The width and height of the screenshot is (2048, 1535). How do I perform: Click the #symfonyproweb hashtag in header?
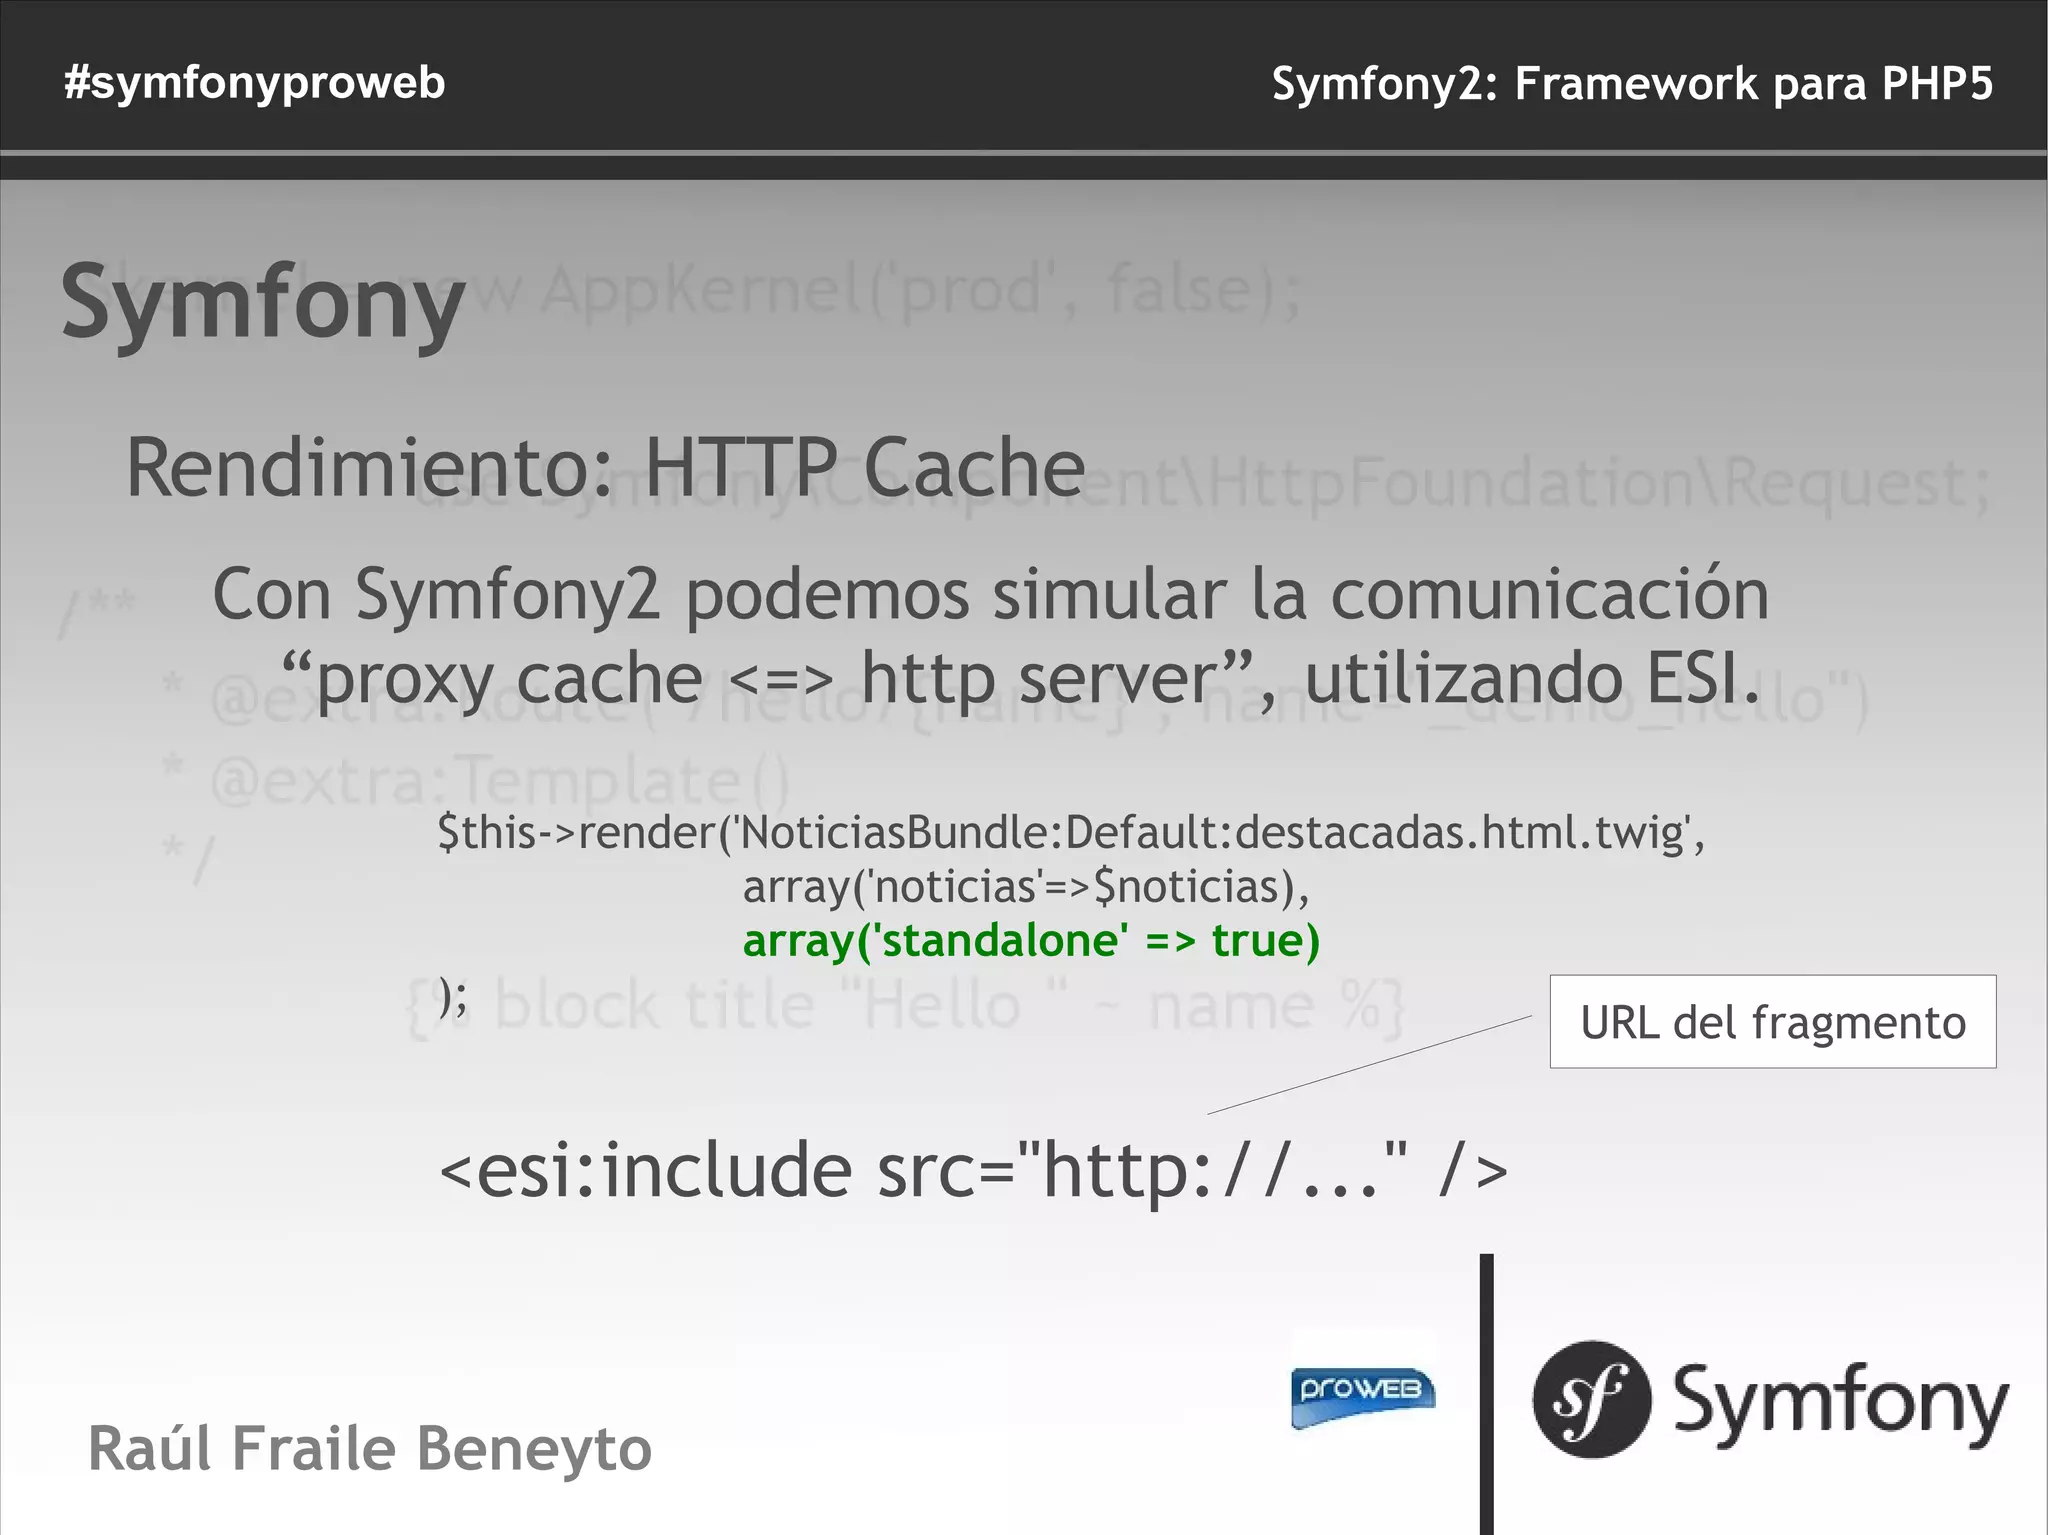[x=254, y=84]
